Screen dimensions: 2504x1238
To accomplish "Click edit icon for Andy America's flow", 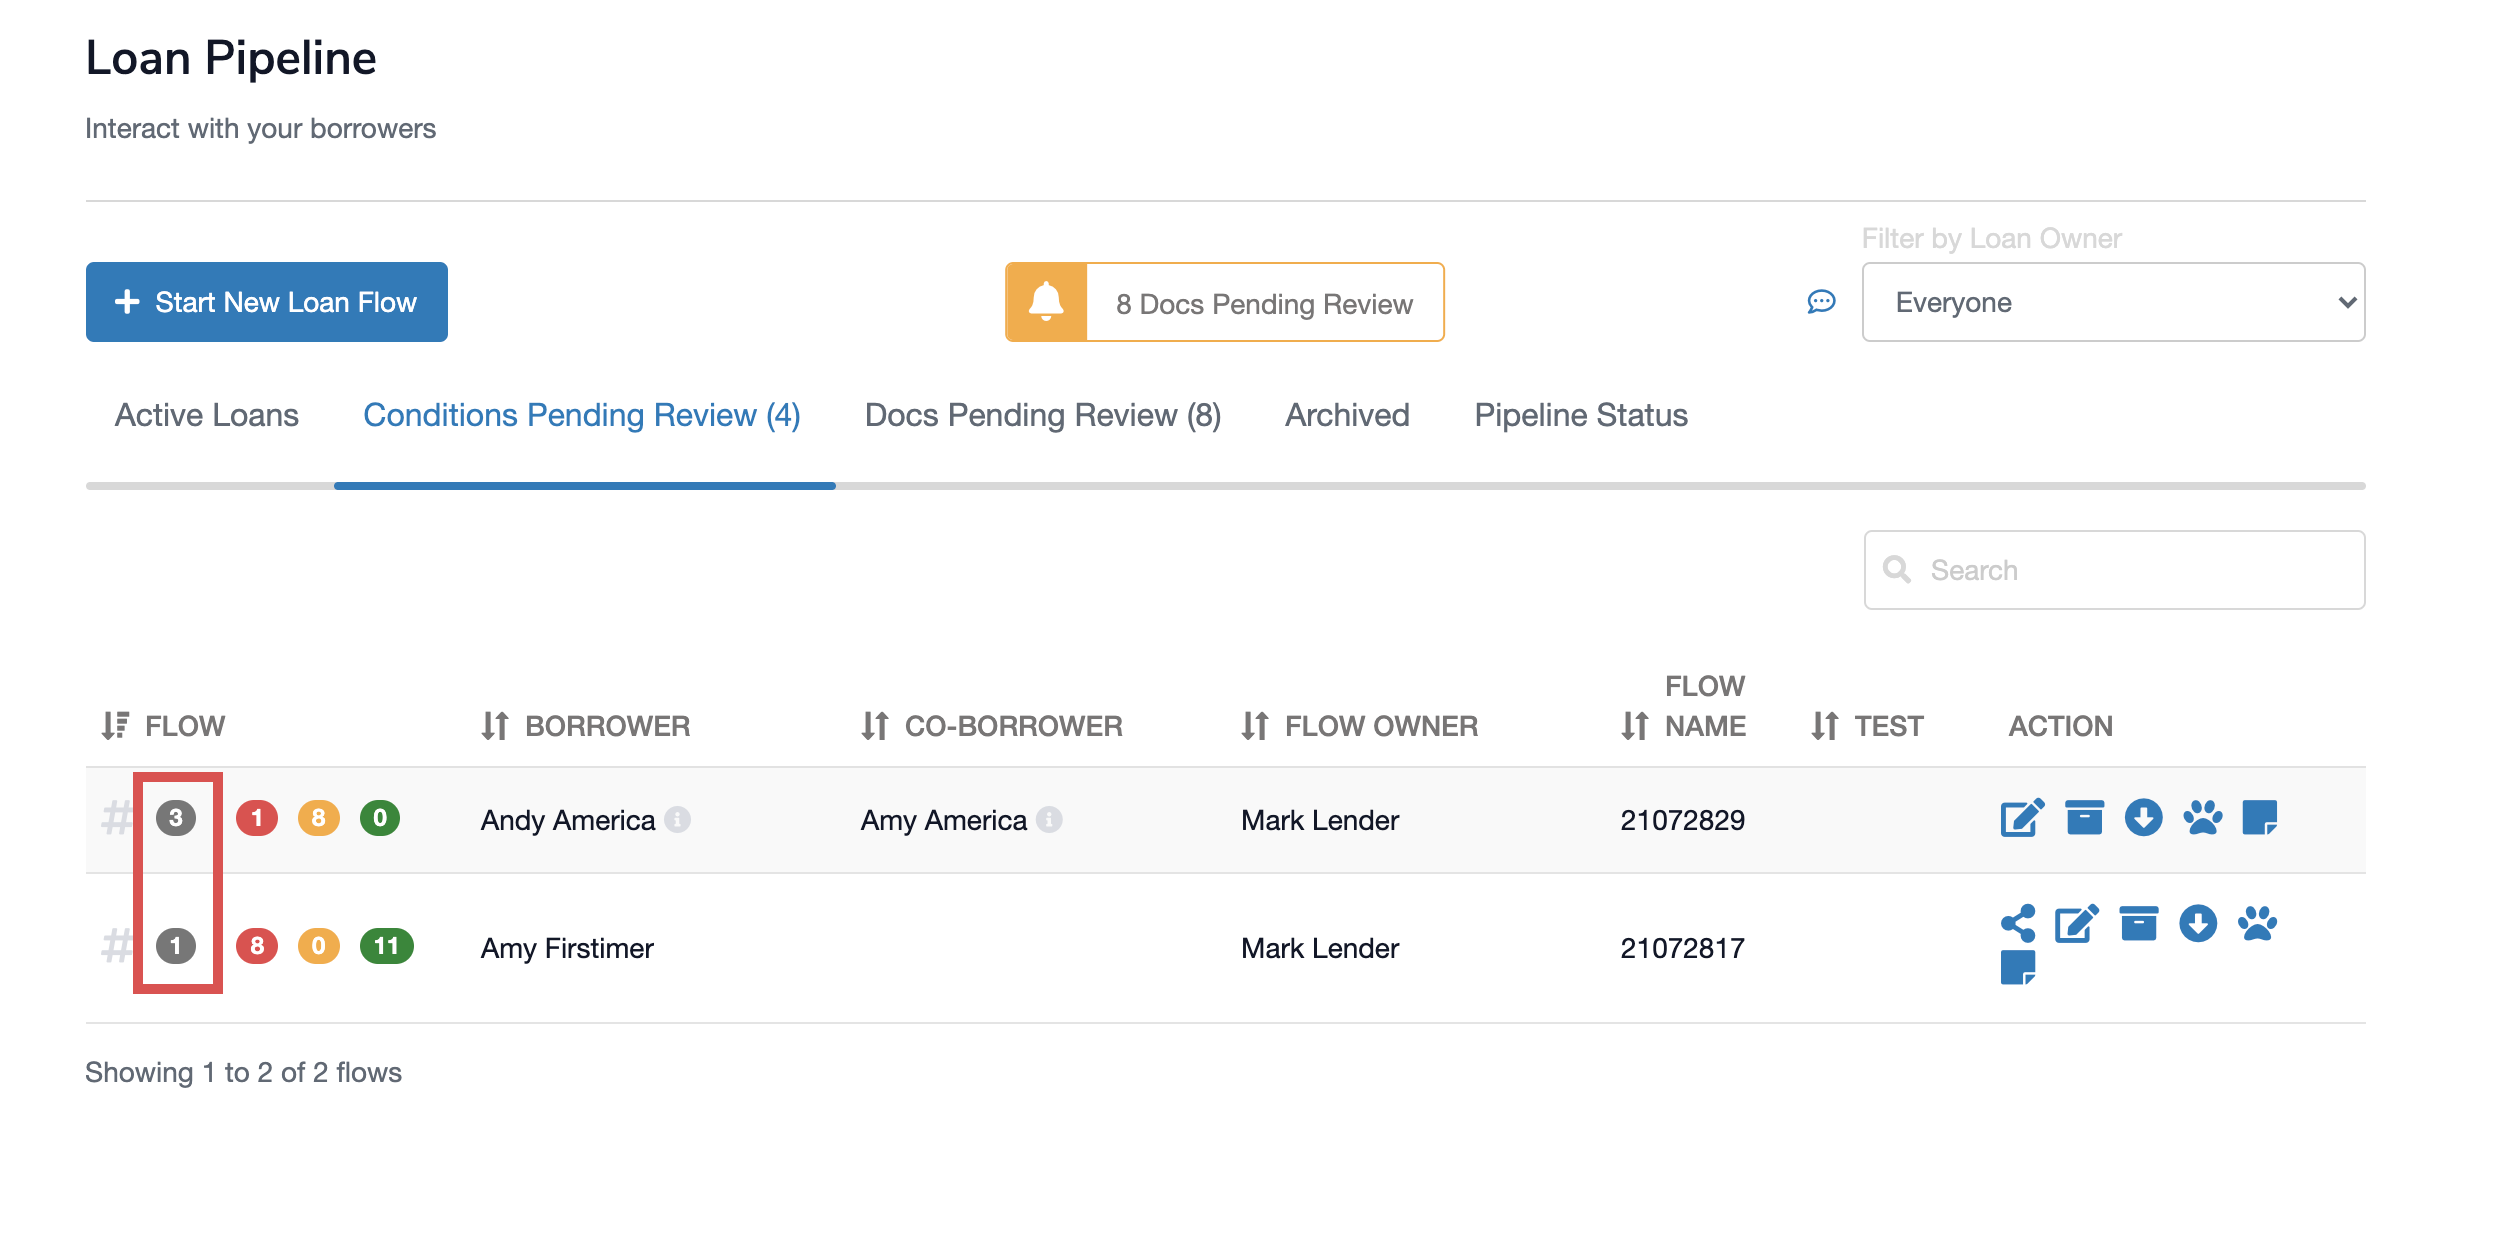I will point(2022,818).
